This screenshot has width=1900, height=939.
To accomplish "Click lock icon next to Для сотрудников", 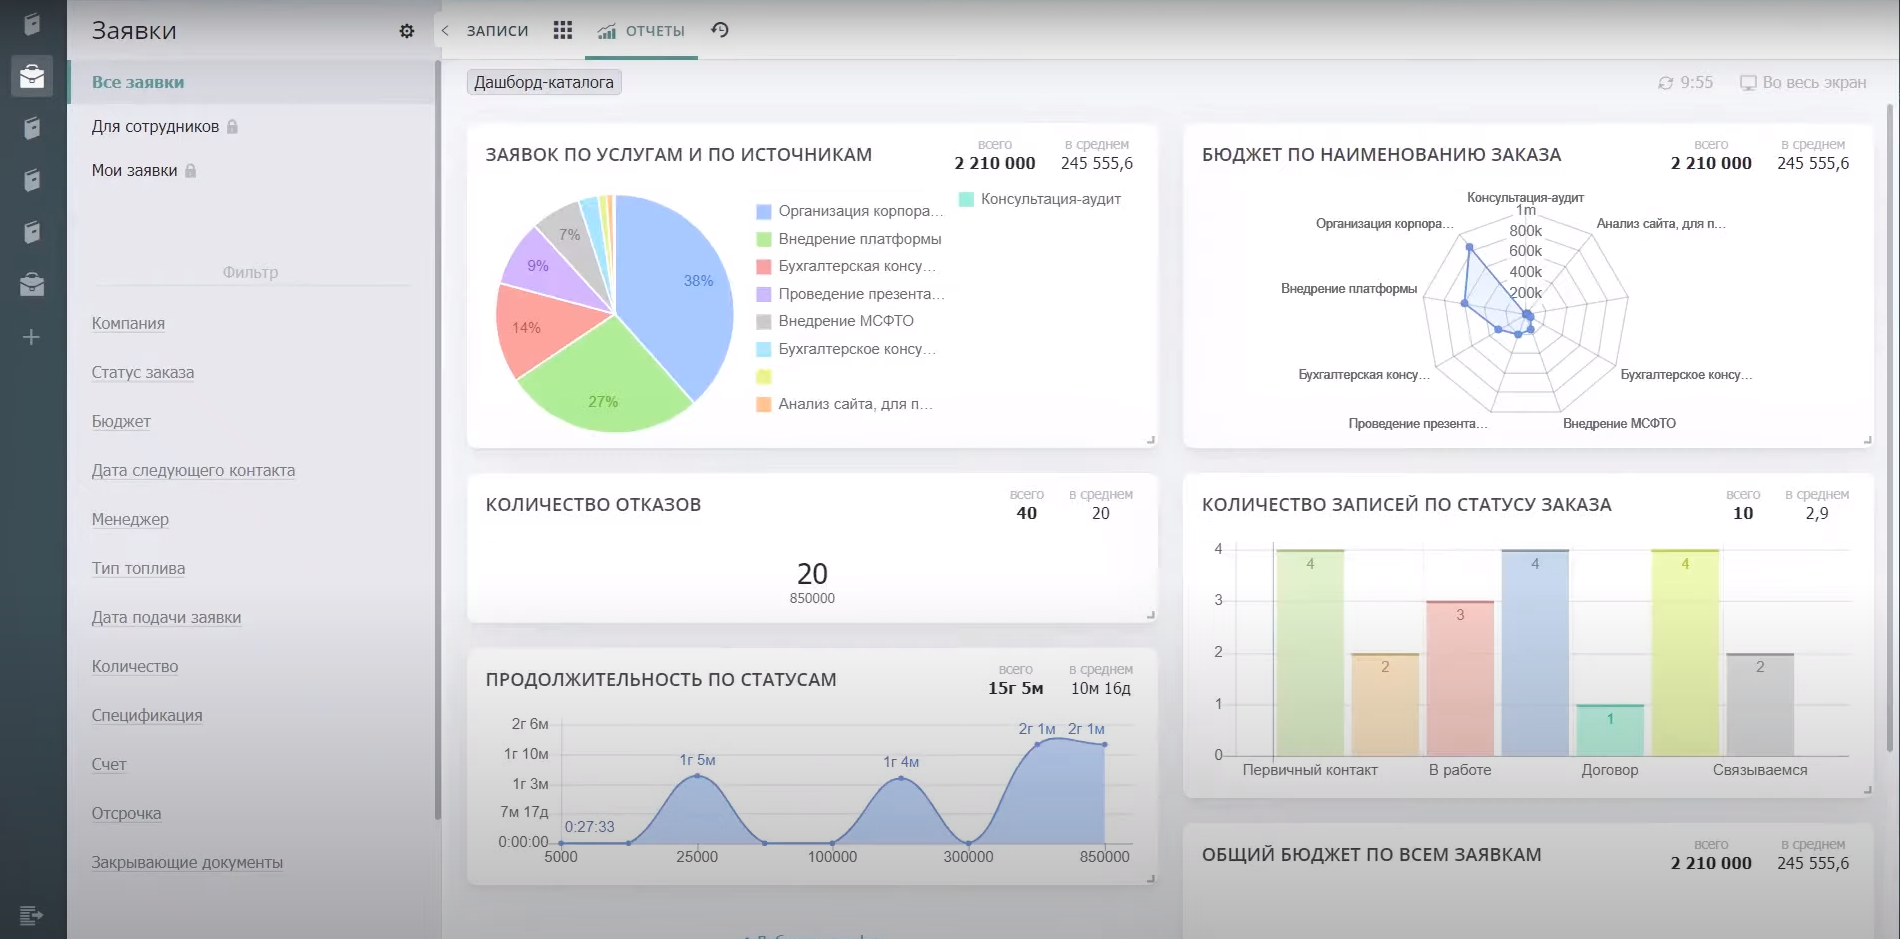I will tap(232, 126).
